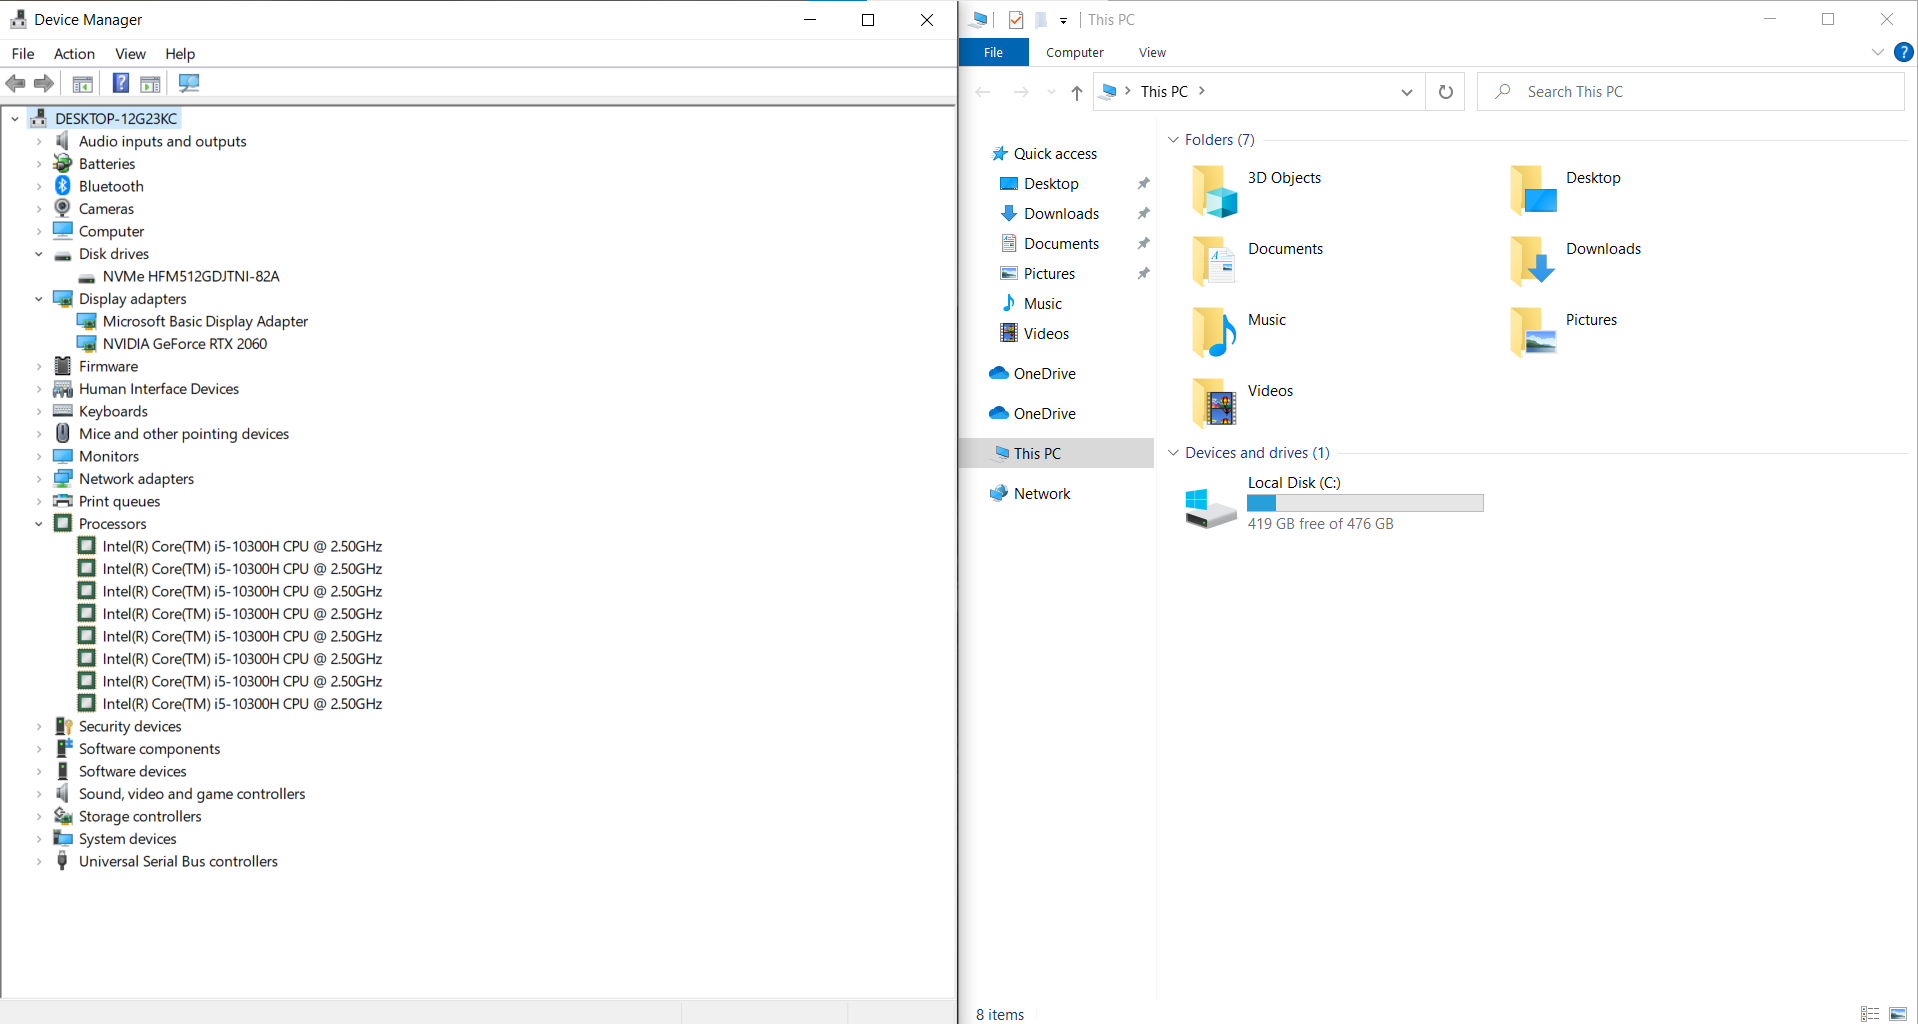Collapse the Processors tree node
This screenshot has height=1024, width=1918.
coord(39,524)
